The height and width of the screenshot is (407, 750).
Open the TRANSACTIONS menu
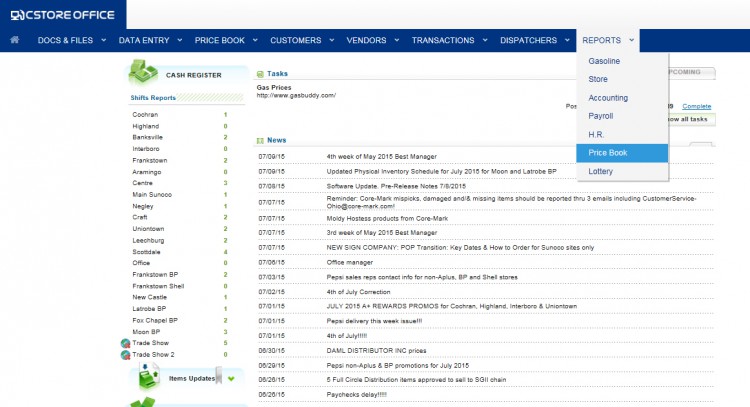tap(443, 40)
